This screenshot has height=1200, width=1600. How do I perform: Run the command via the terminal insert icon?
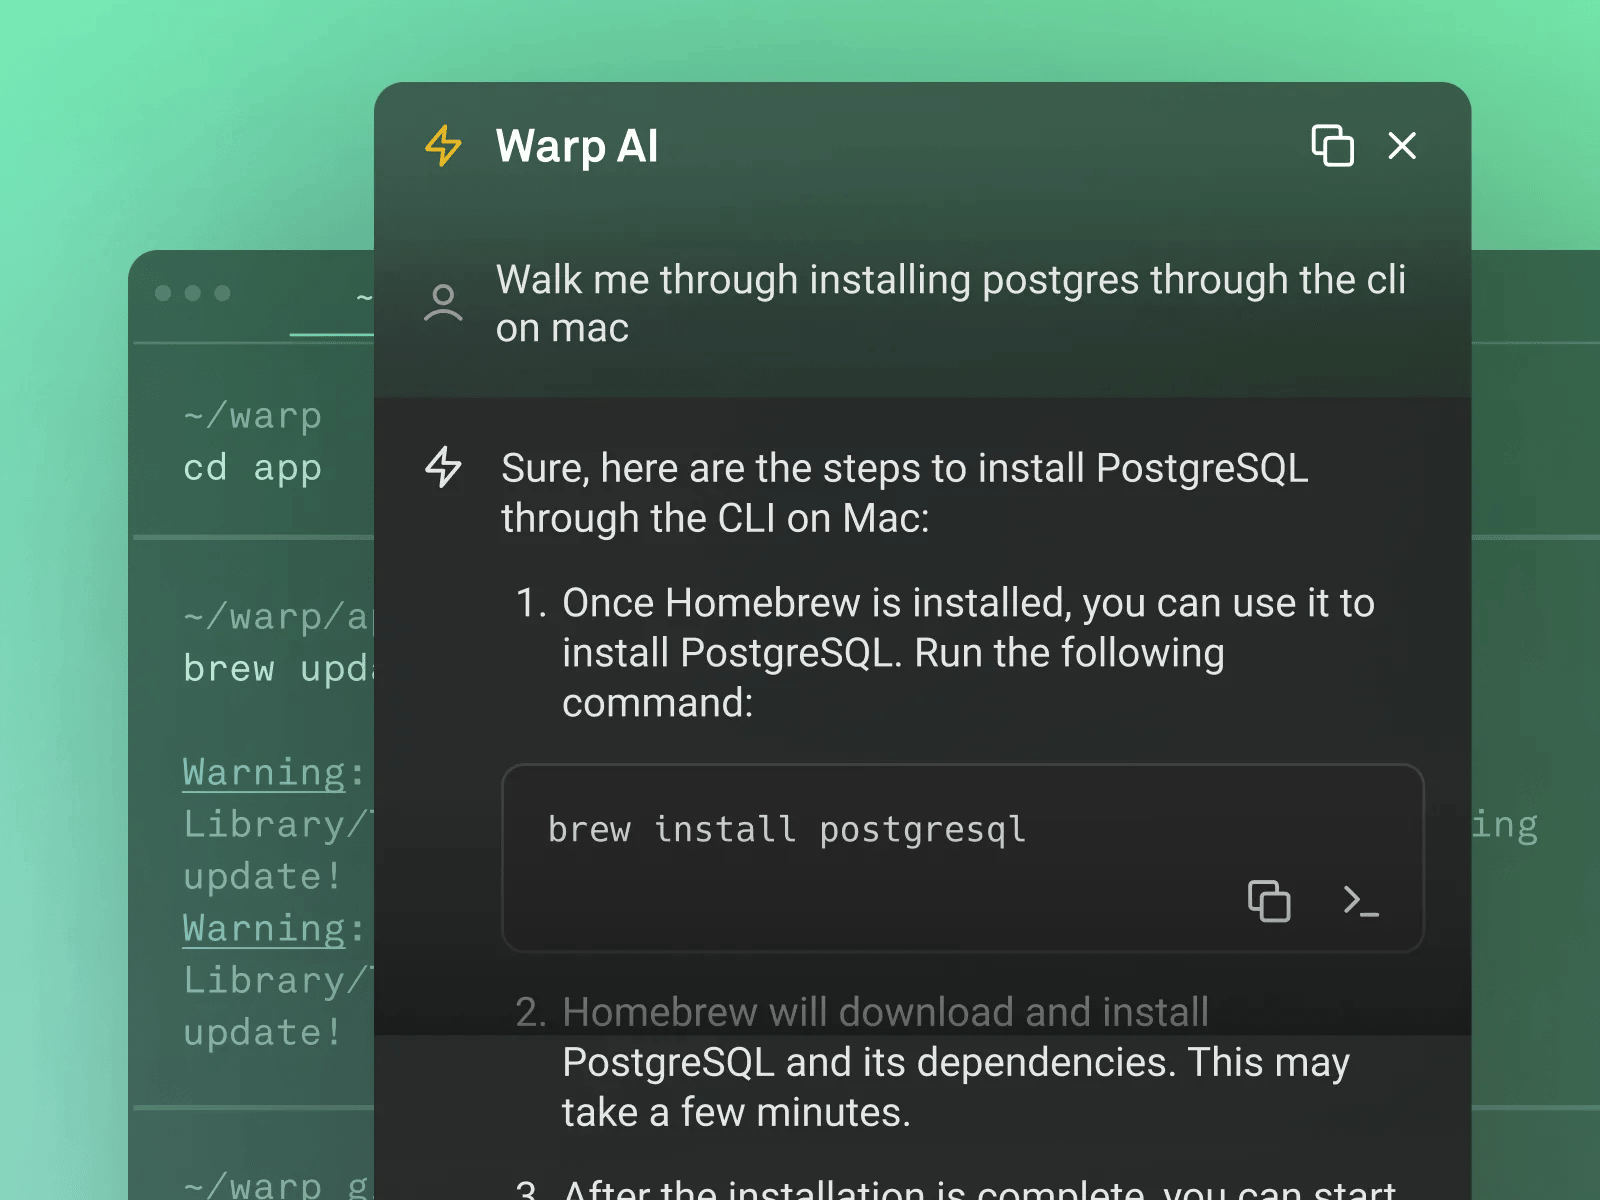(1361, 901)
